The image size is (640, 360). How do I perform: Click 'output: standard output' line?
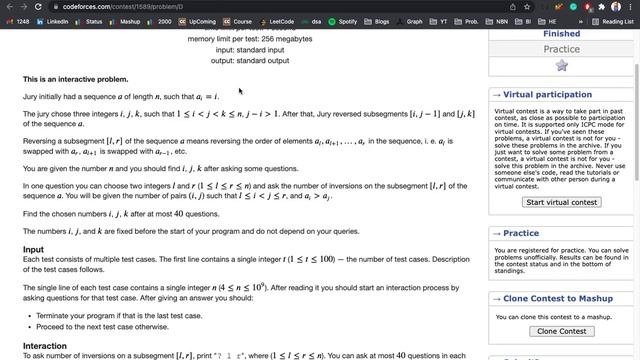coord(250,60)
